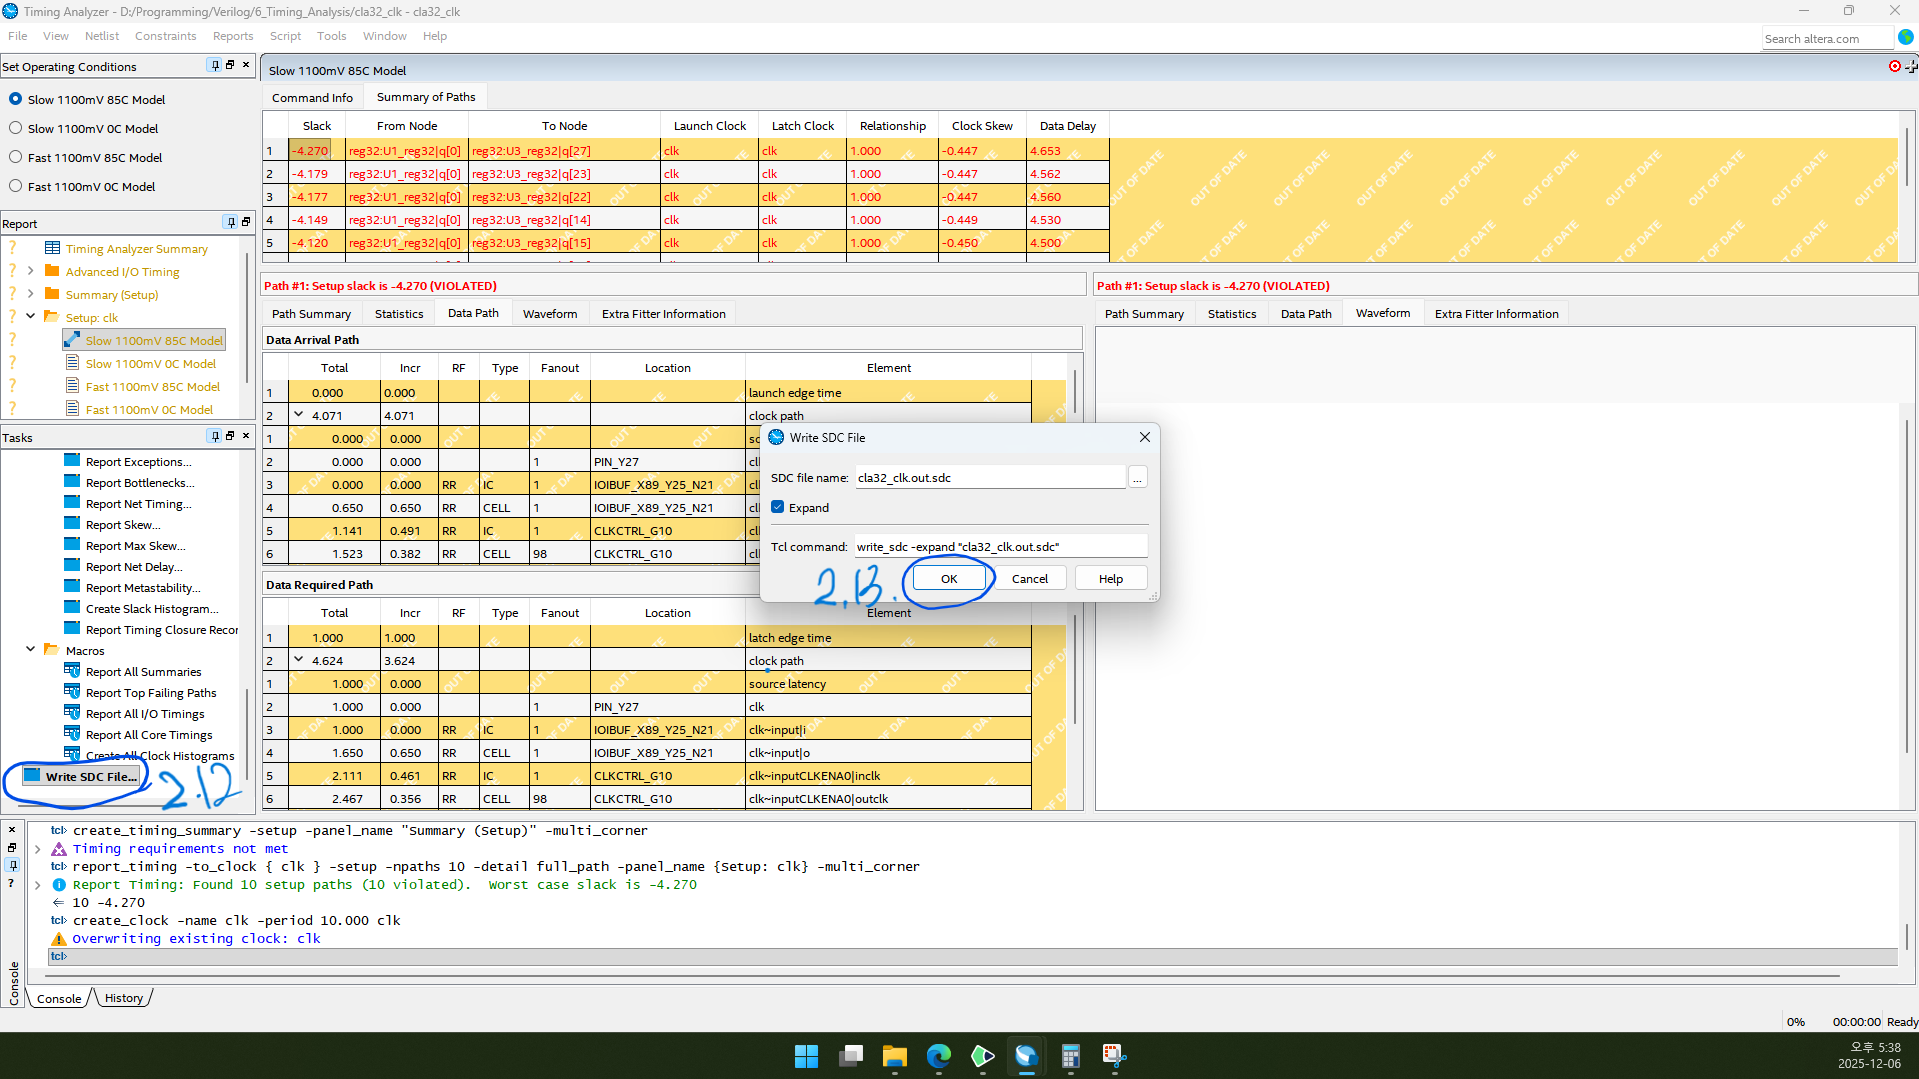Collapse the clock path row in Data Arrival Path
Image resolution: width=1919 pixels, height=1079 pixels.
298,414
